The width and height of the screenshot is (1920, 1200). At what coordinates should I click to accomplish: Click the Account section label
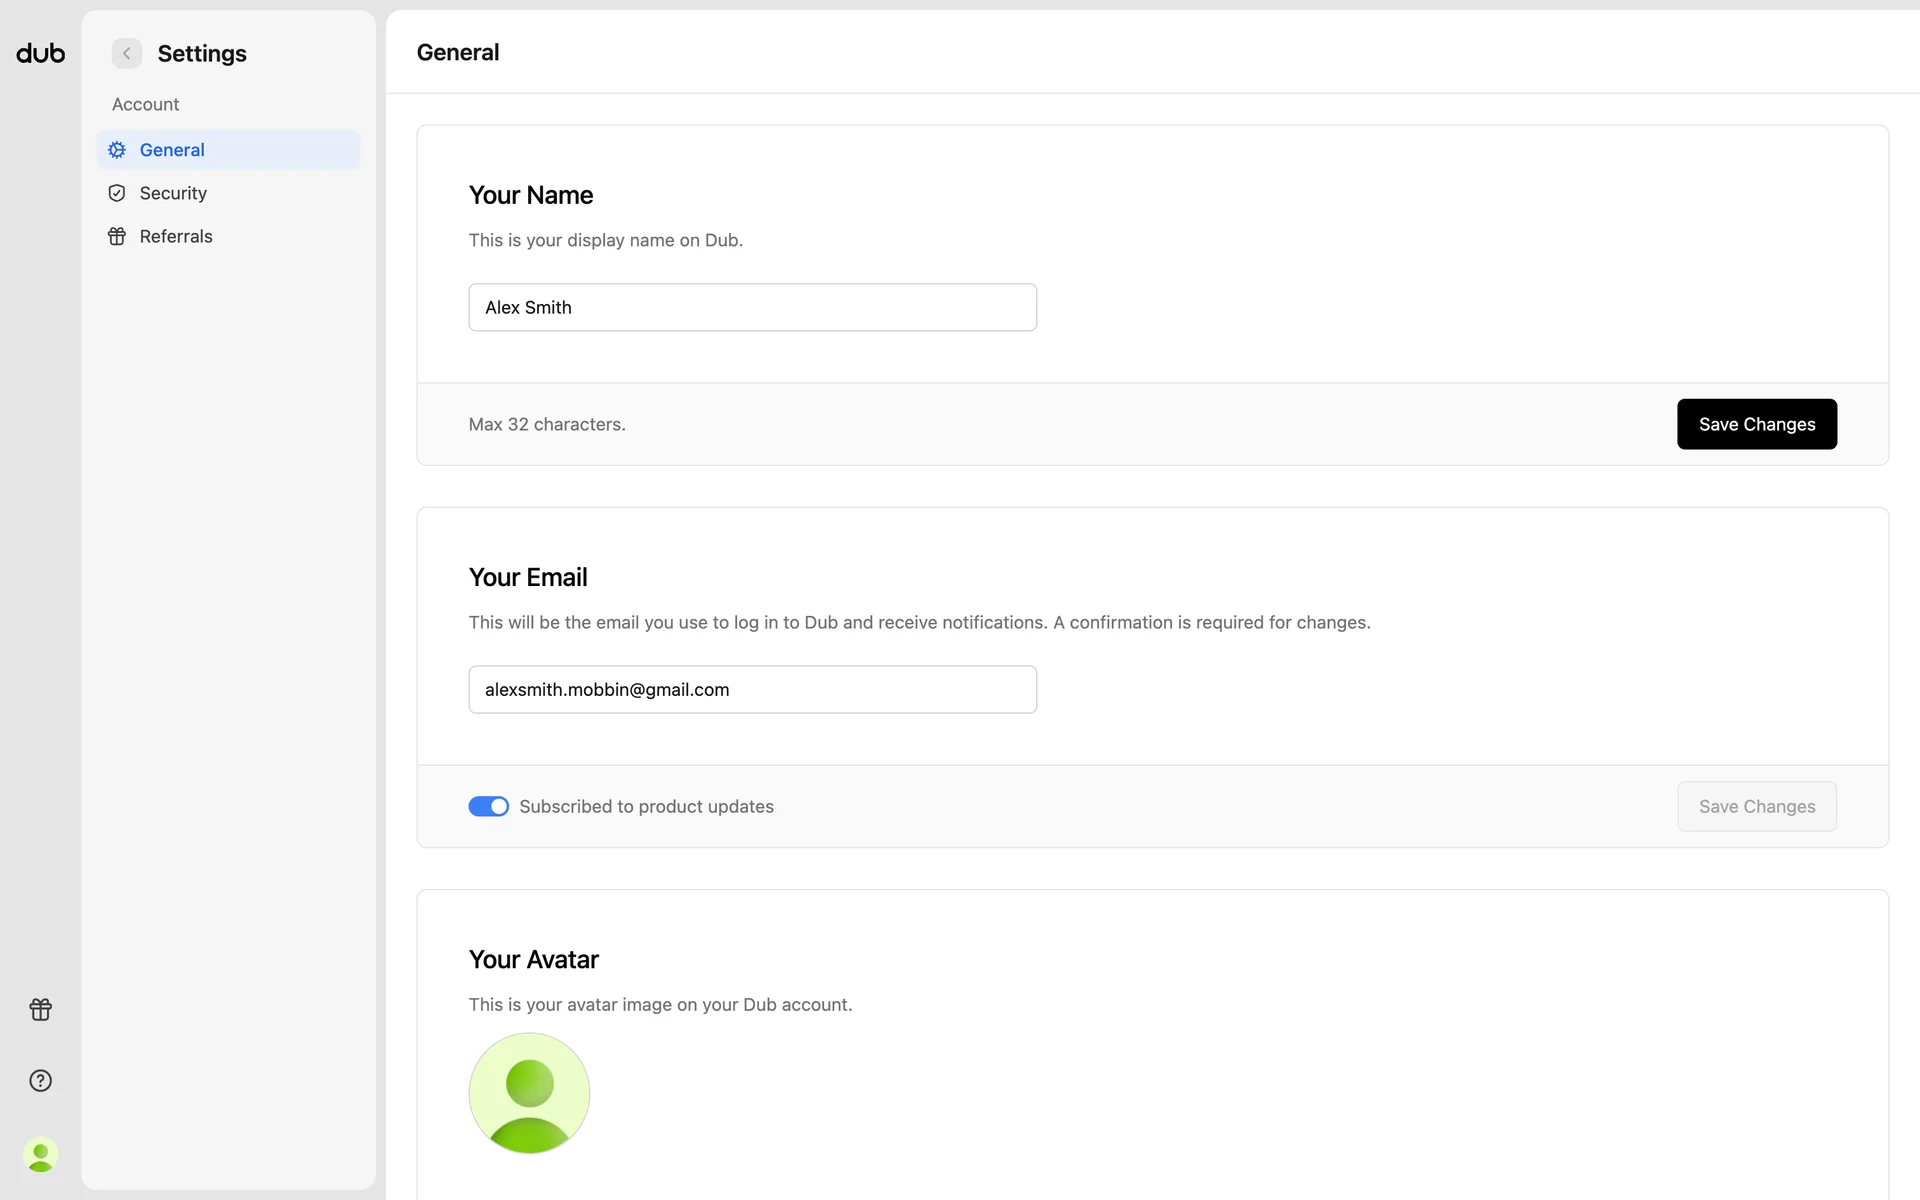point(145,104)
